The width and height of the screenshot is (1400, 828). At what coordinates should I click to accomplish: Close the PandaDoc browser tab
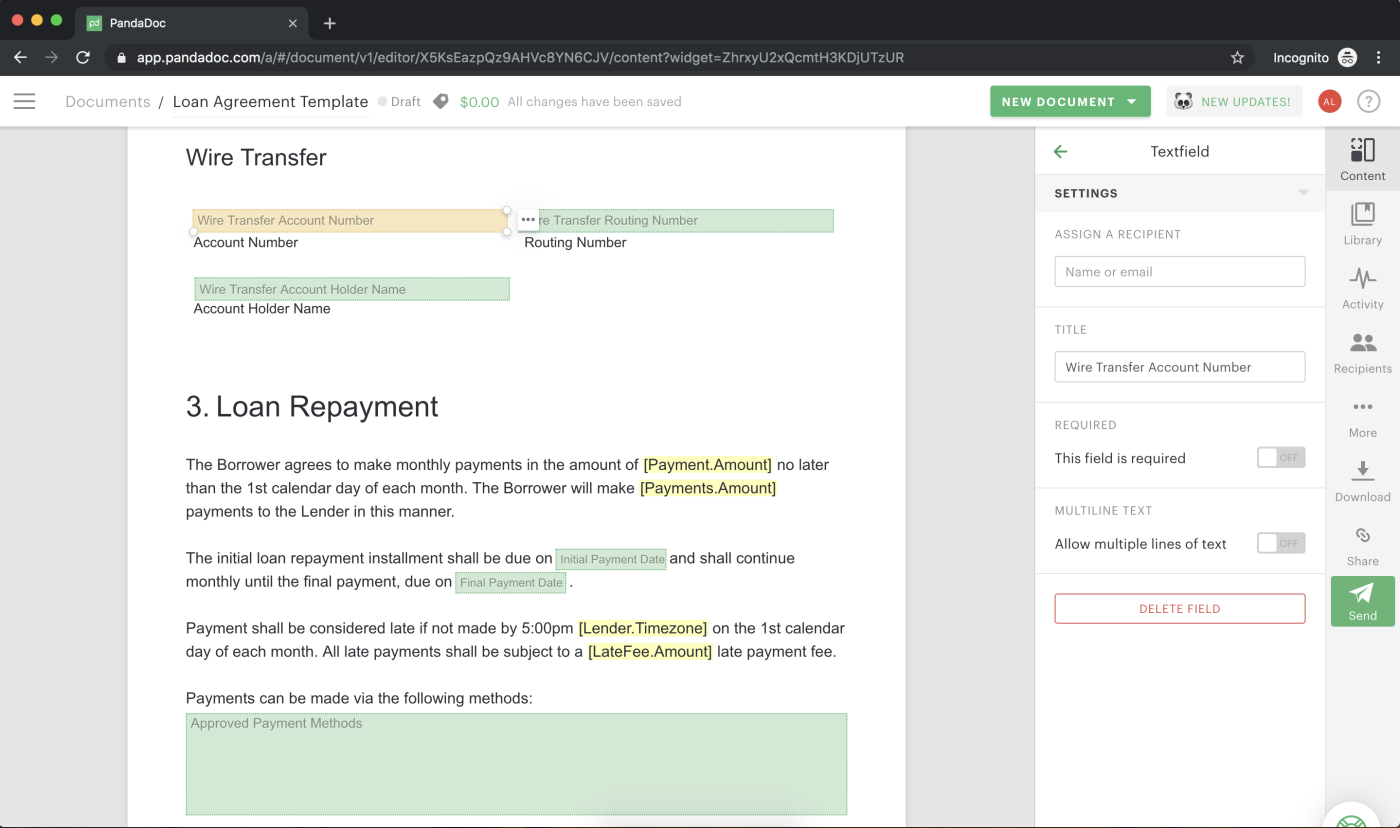pos(293,23)
